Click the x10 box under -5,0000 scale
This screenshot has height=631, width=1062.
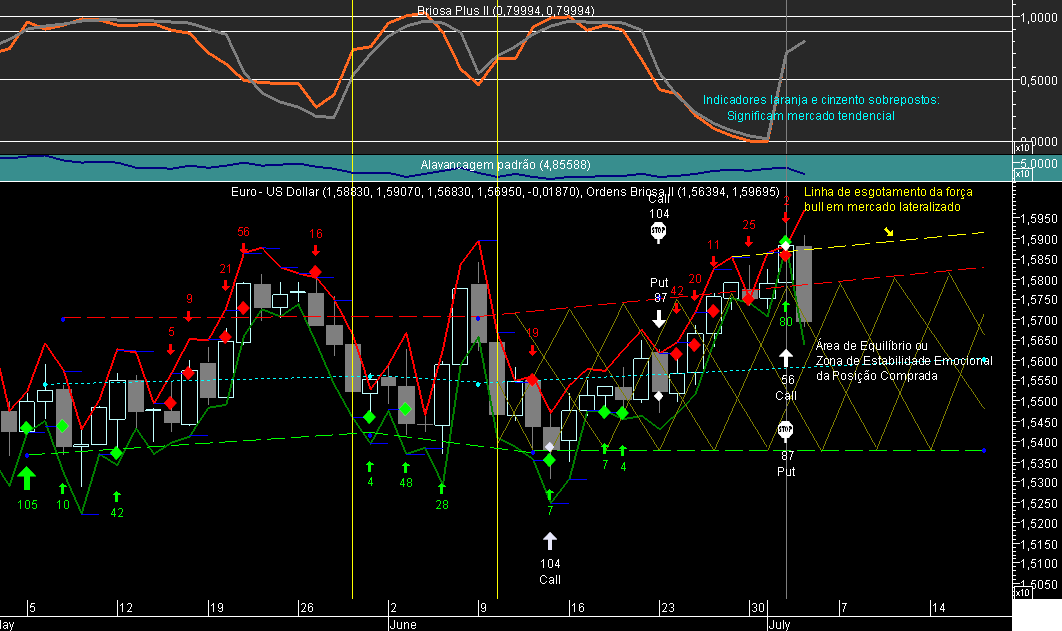pyautogui.click(x=1021, y=174)
